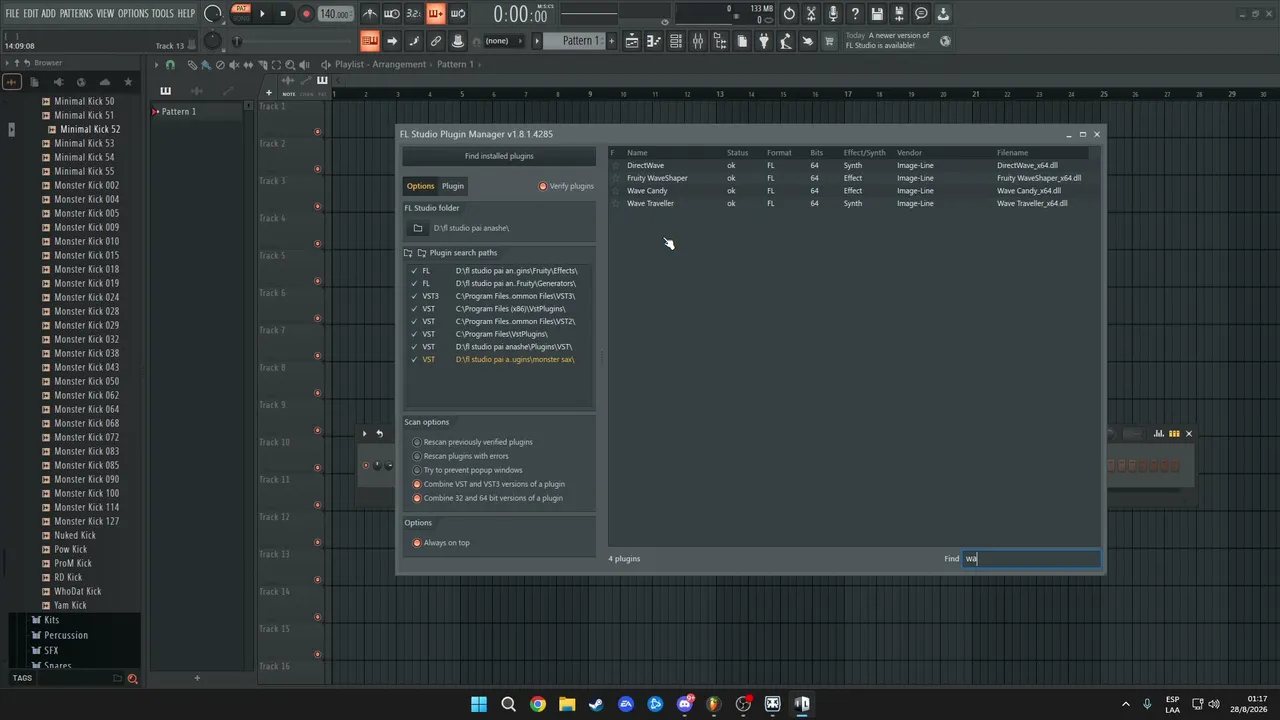The width and height of the screenshot is (1280, 720).
Task: Favorite the Wave Candy plugin star
Action: [616, 191]
